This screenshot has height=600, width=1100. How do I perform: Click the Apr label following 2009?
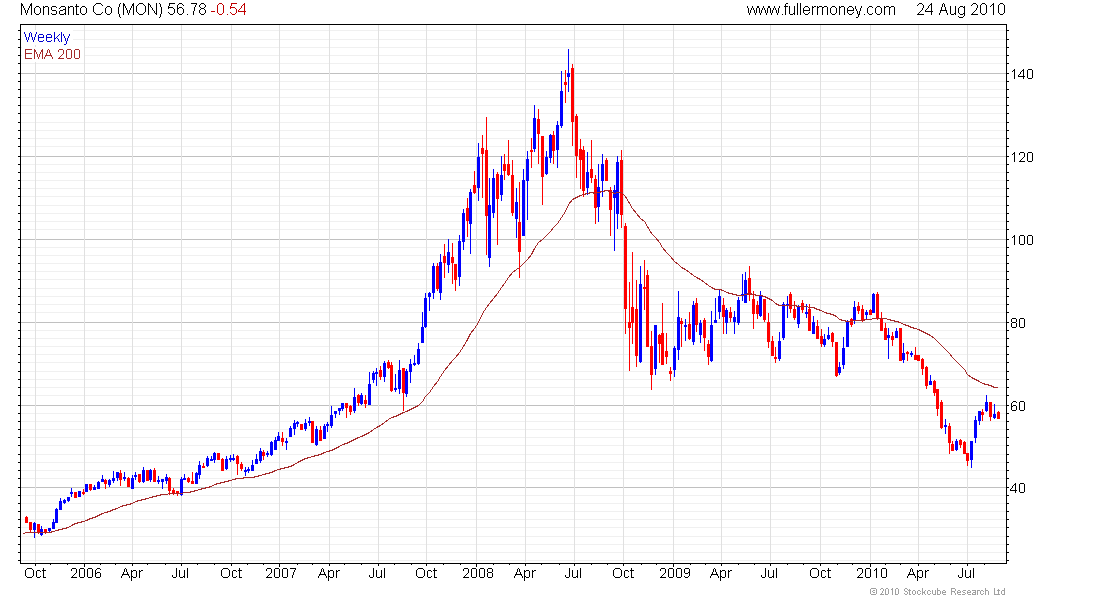[x=720, y=573]
